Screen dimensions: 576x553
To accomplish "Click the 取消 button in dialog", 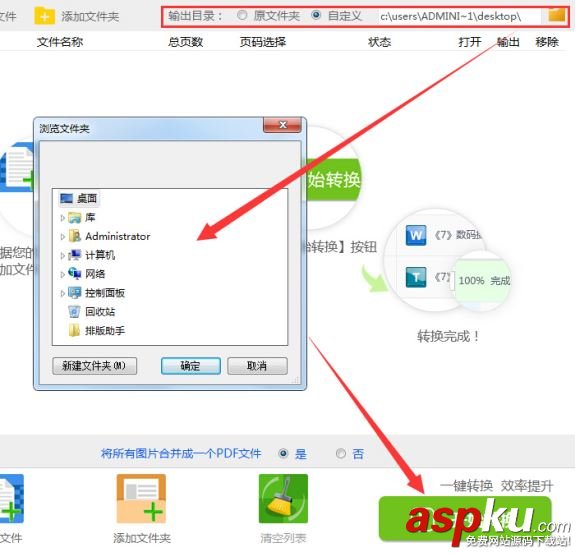I will 257,366.
